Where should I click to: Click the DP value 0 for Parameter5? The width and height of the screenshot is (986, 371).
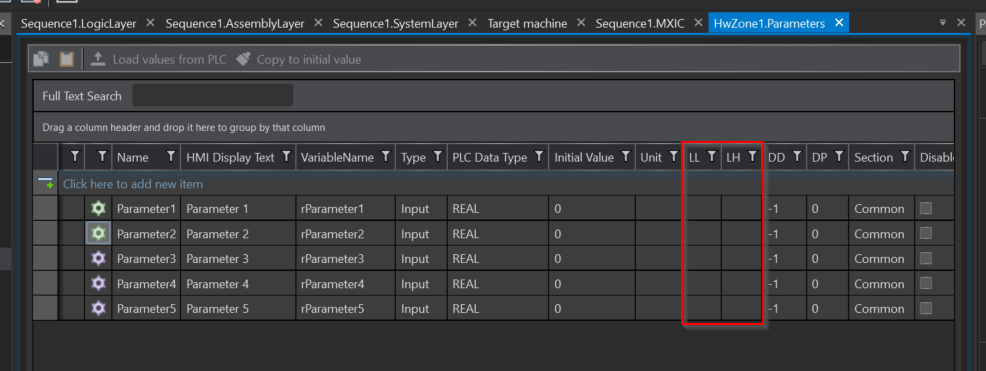tap(827, 309)
